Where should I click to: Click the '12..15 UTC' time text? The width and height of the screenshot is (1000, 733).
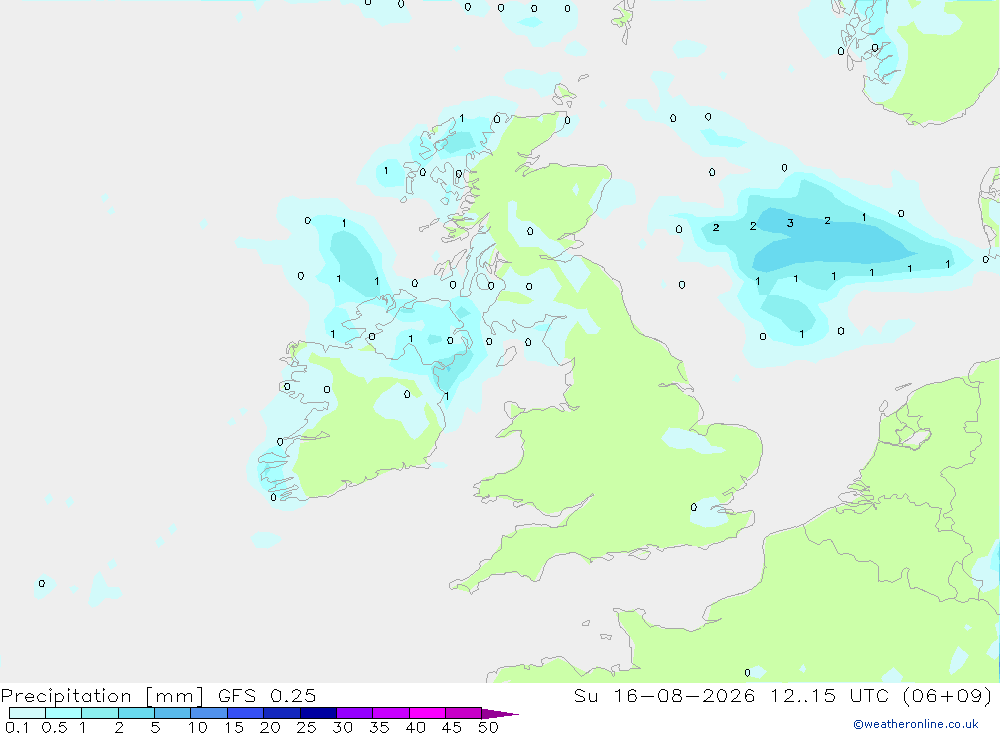[829, 696]
